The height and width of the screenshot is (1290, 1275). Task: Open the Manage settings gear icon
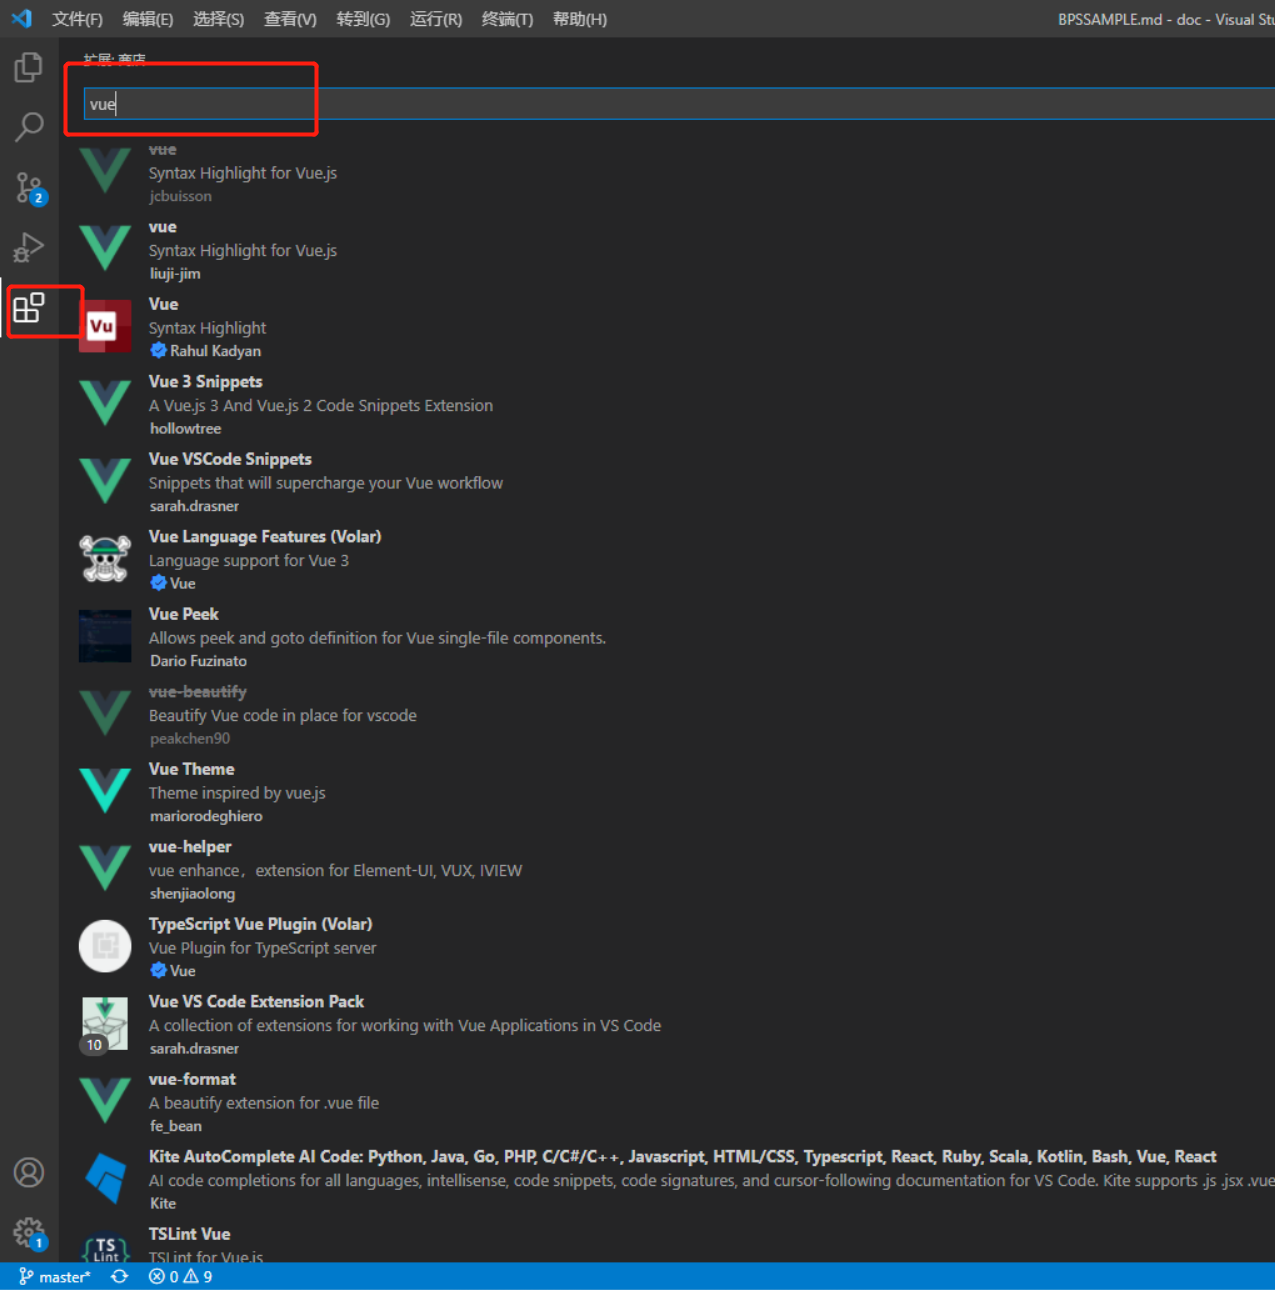pyautogui.click(x=28, y=1233)
